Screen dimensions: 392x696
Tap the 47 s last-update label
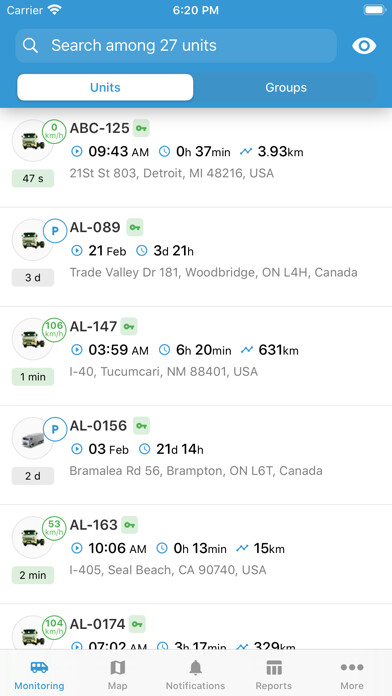point(33,178)
